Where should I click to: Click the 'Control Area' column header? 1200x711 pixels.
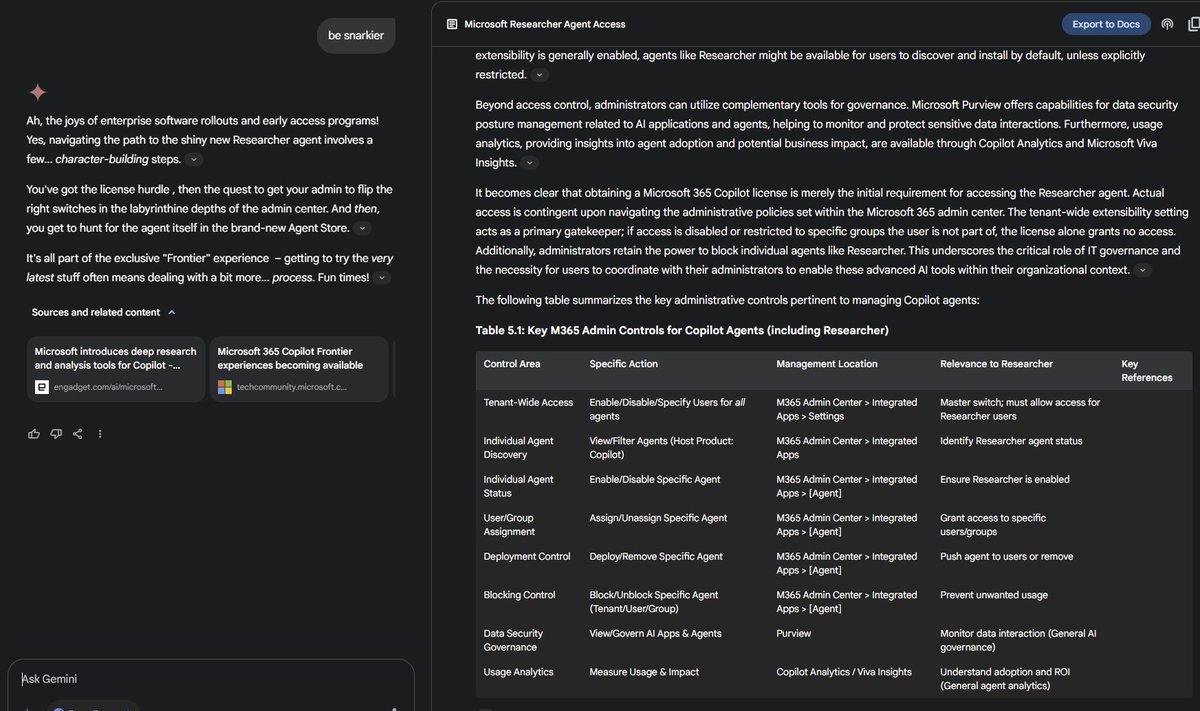(512, 364)
